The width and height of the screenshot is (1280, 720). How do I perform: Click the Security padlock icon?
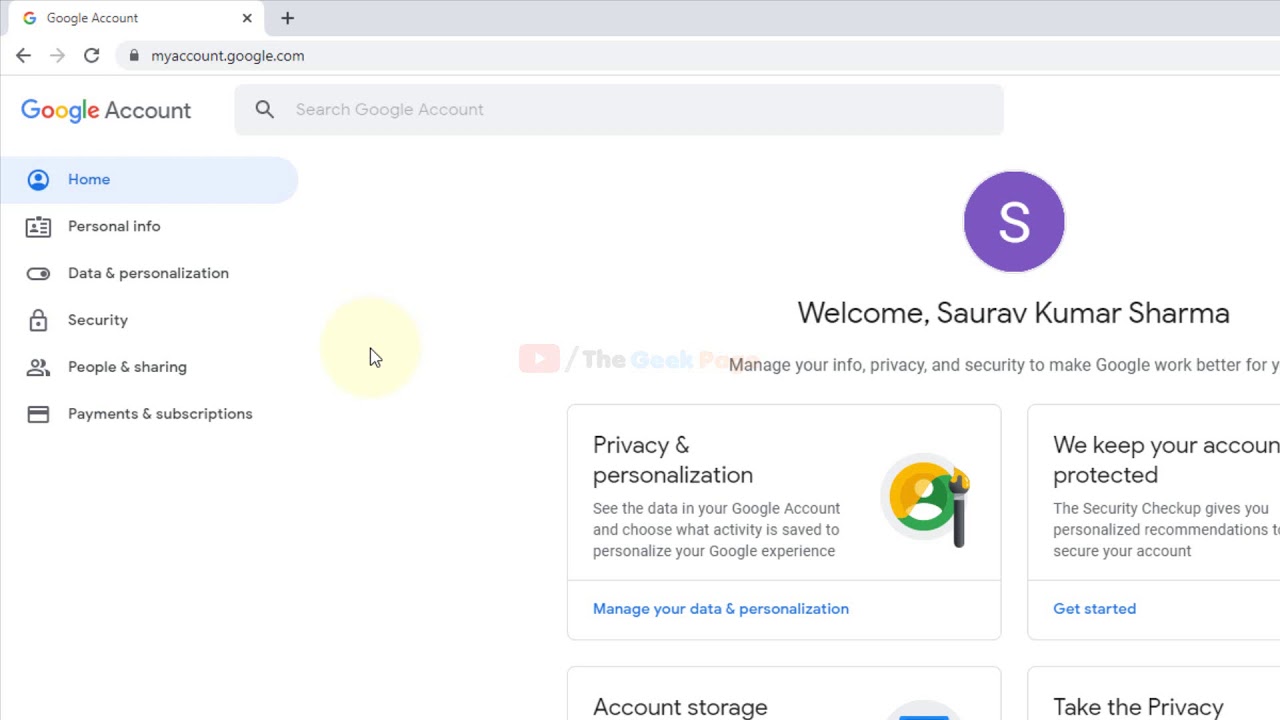pyautogui.click(x=38, y=321)
